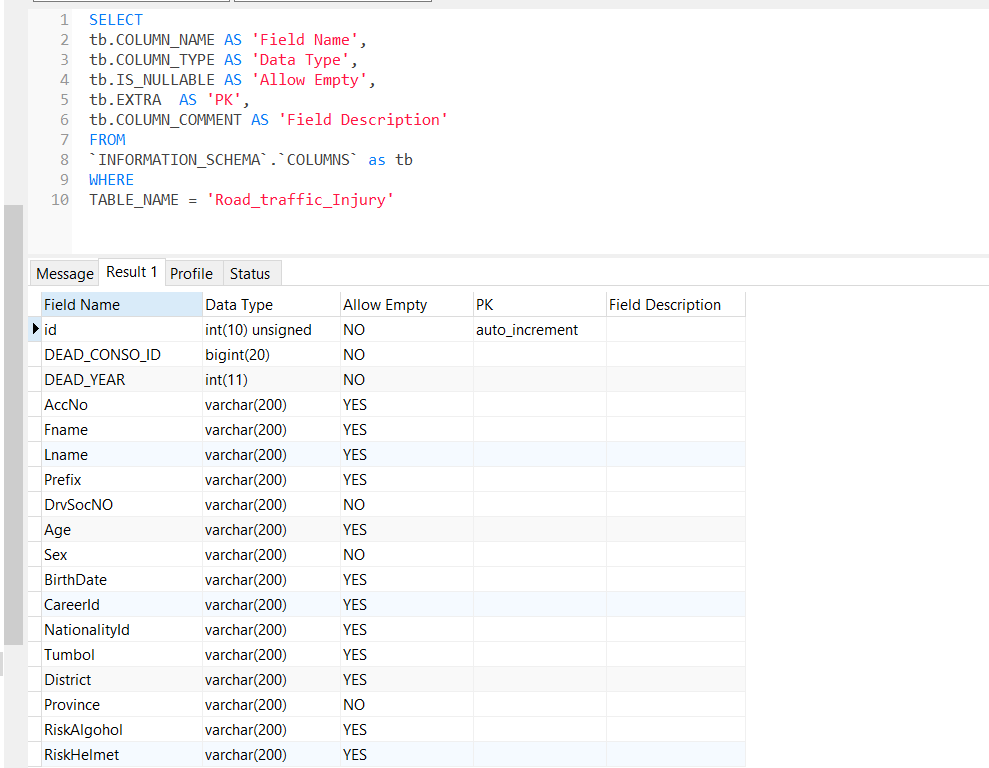The image size is (989, 768).
Task: Click the Allow Empty column header
Action: tap(407, 305)
